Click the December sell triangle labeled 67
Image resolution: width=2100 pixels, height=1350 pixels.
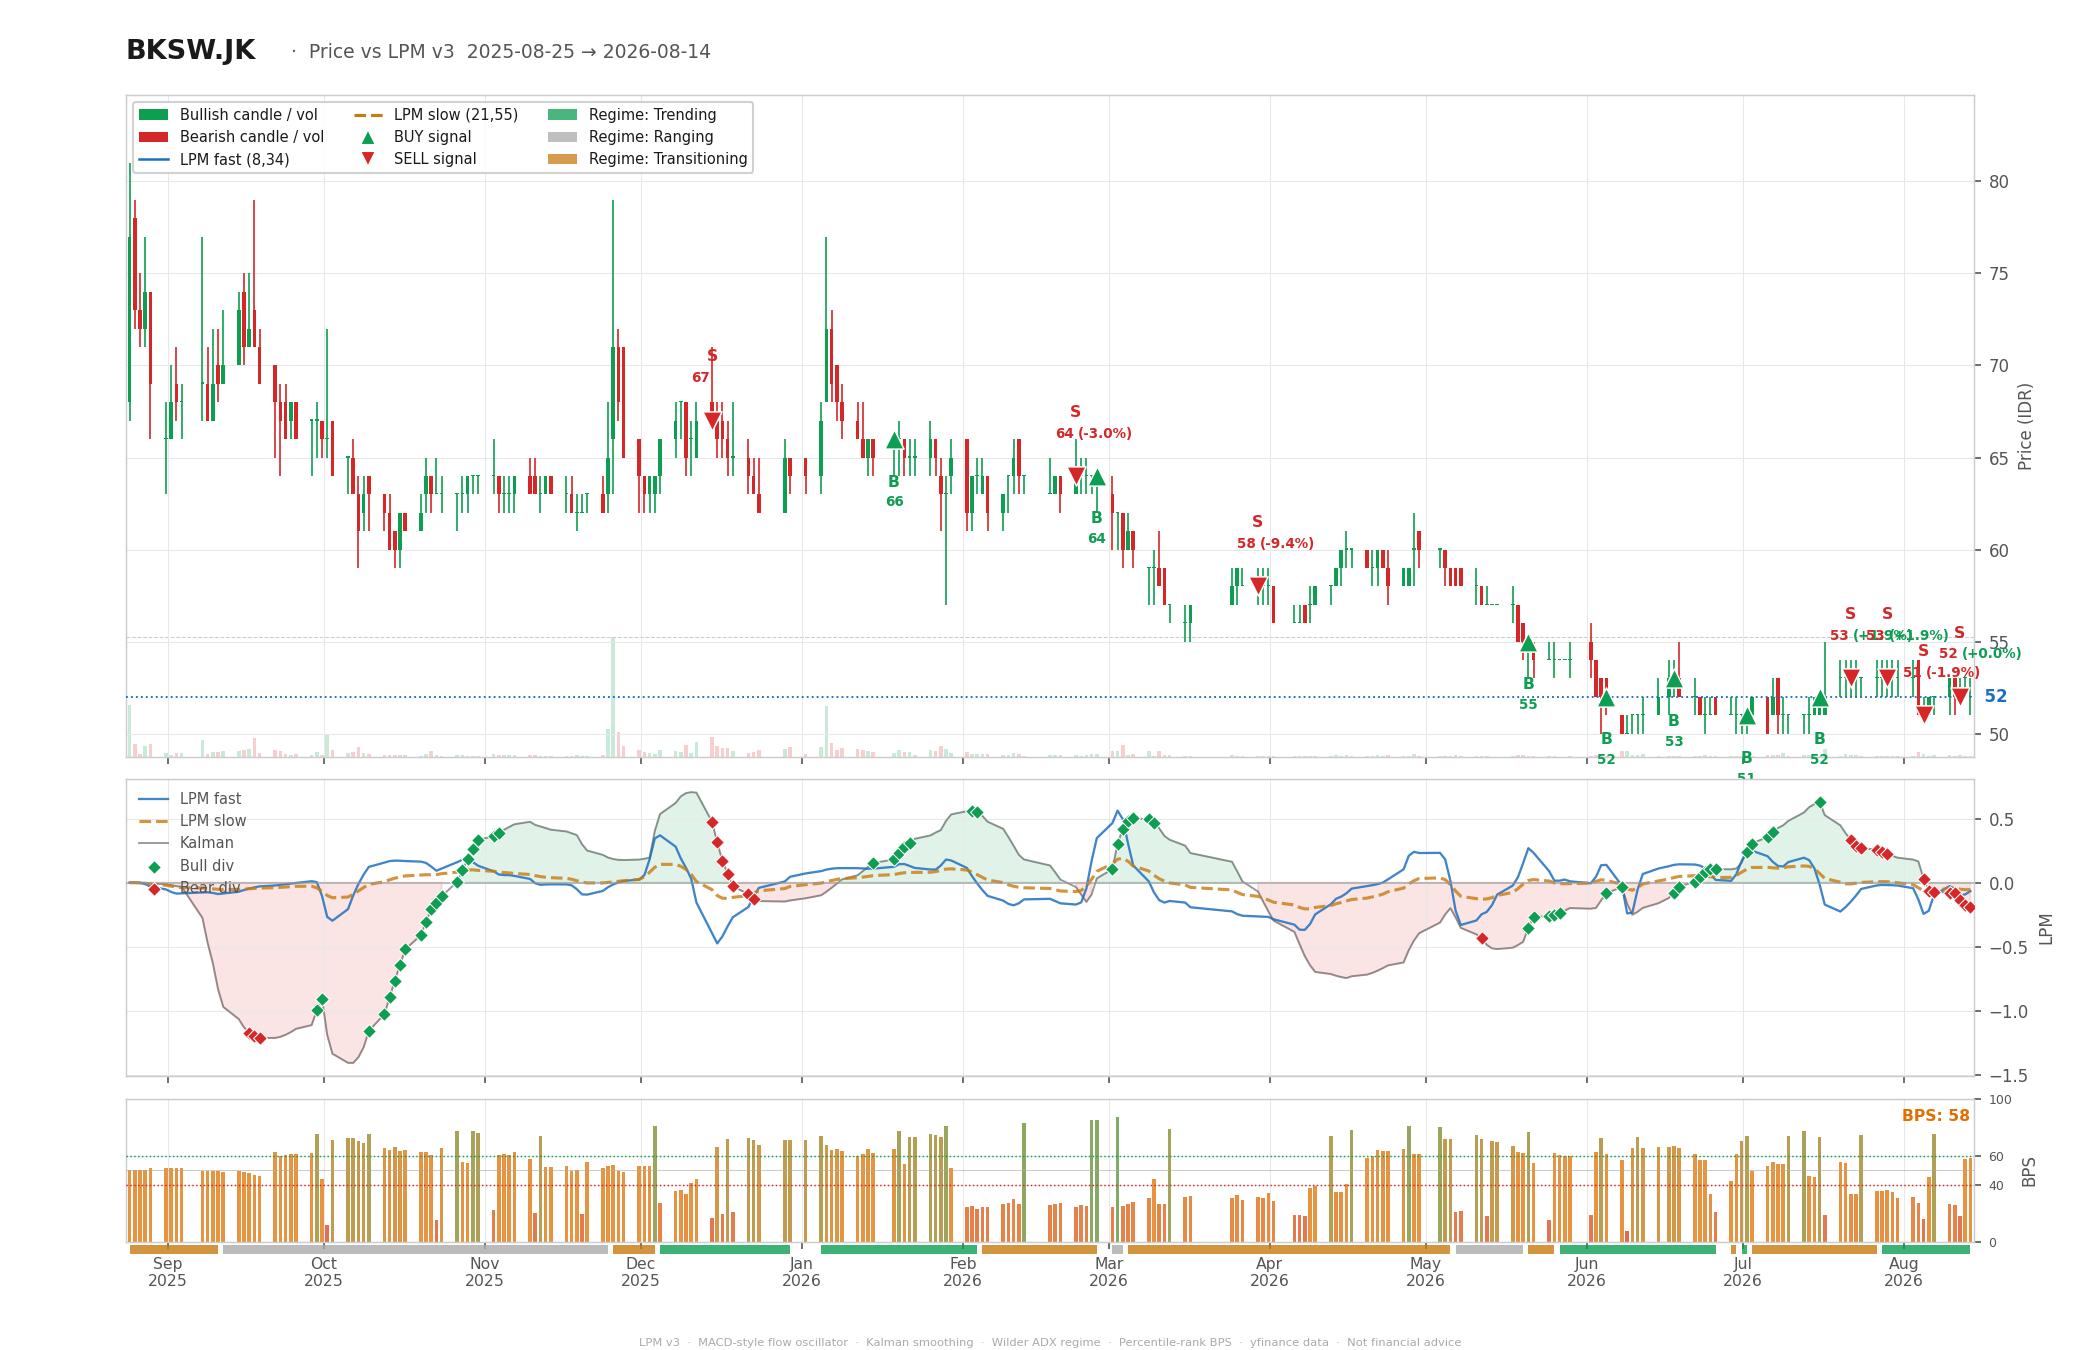(x=712, y=421)
